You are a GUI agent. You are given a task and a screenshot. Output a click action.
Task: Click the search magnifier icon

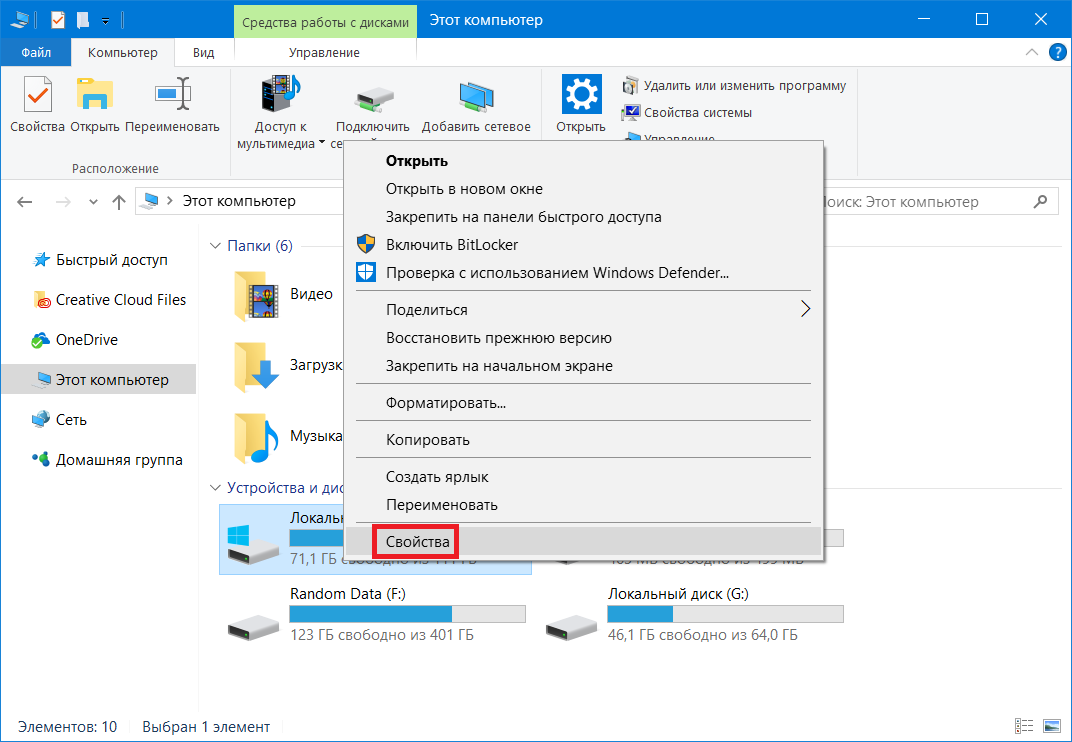[1040, 202]
